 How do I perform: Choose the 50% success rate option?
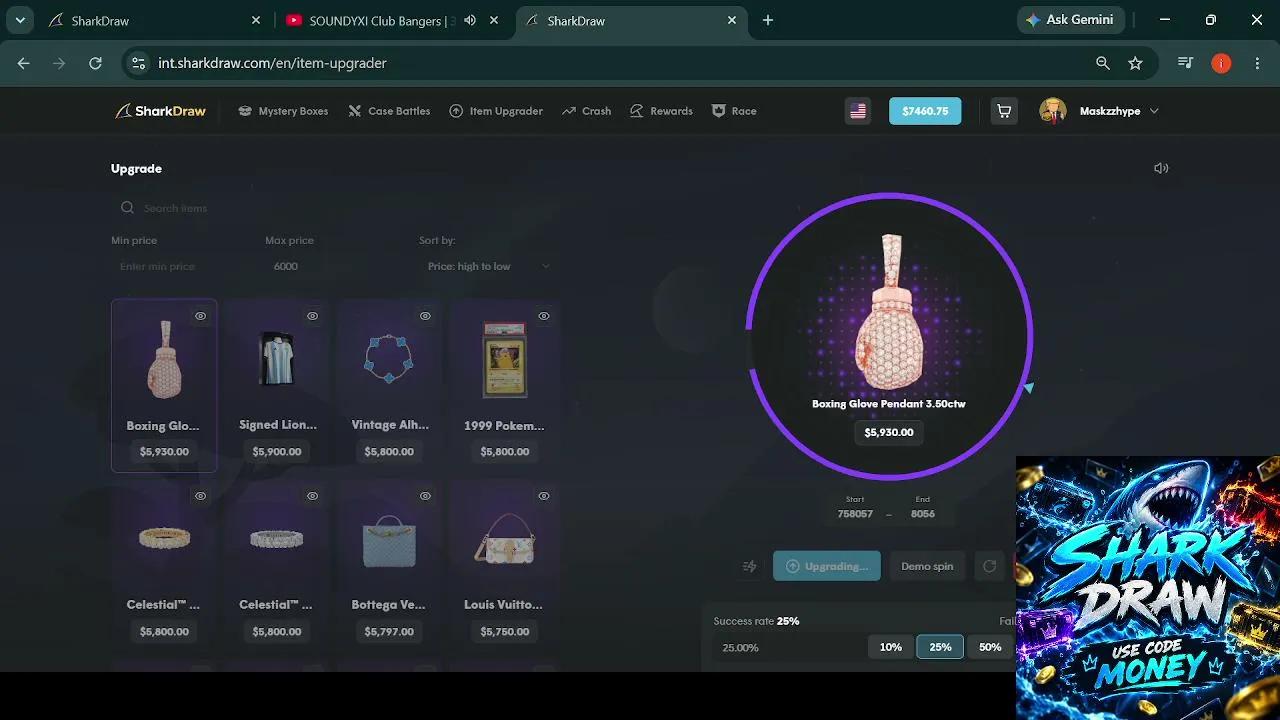point(990,647)
